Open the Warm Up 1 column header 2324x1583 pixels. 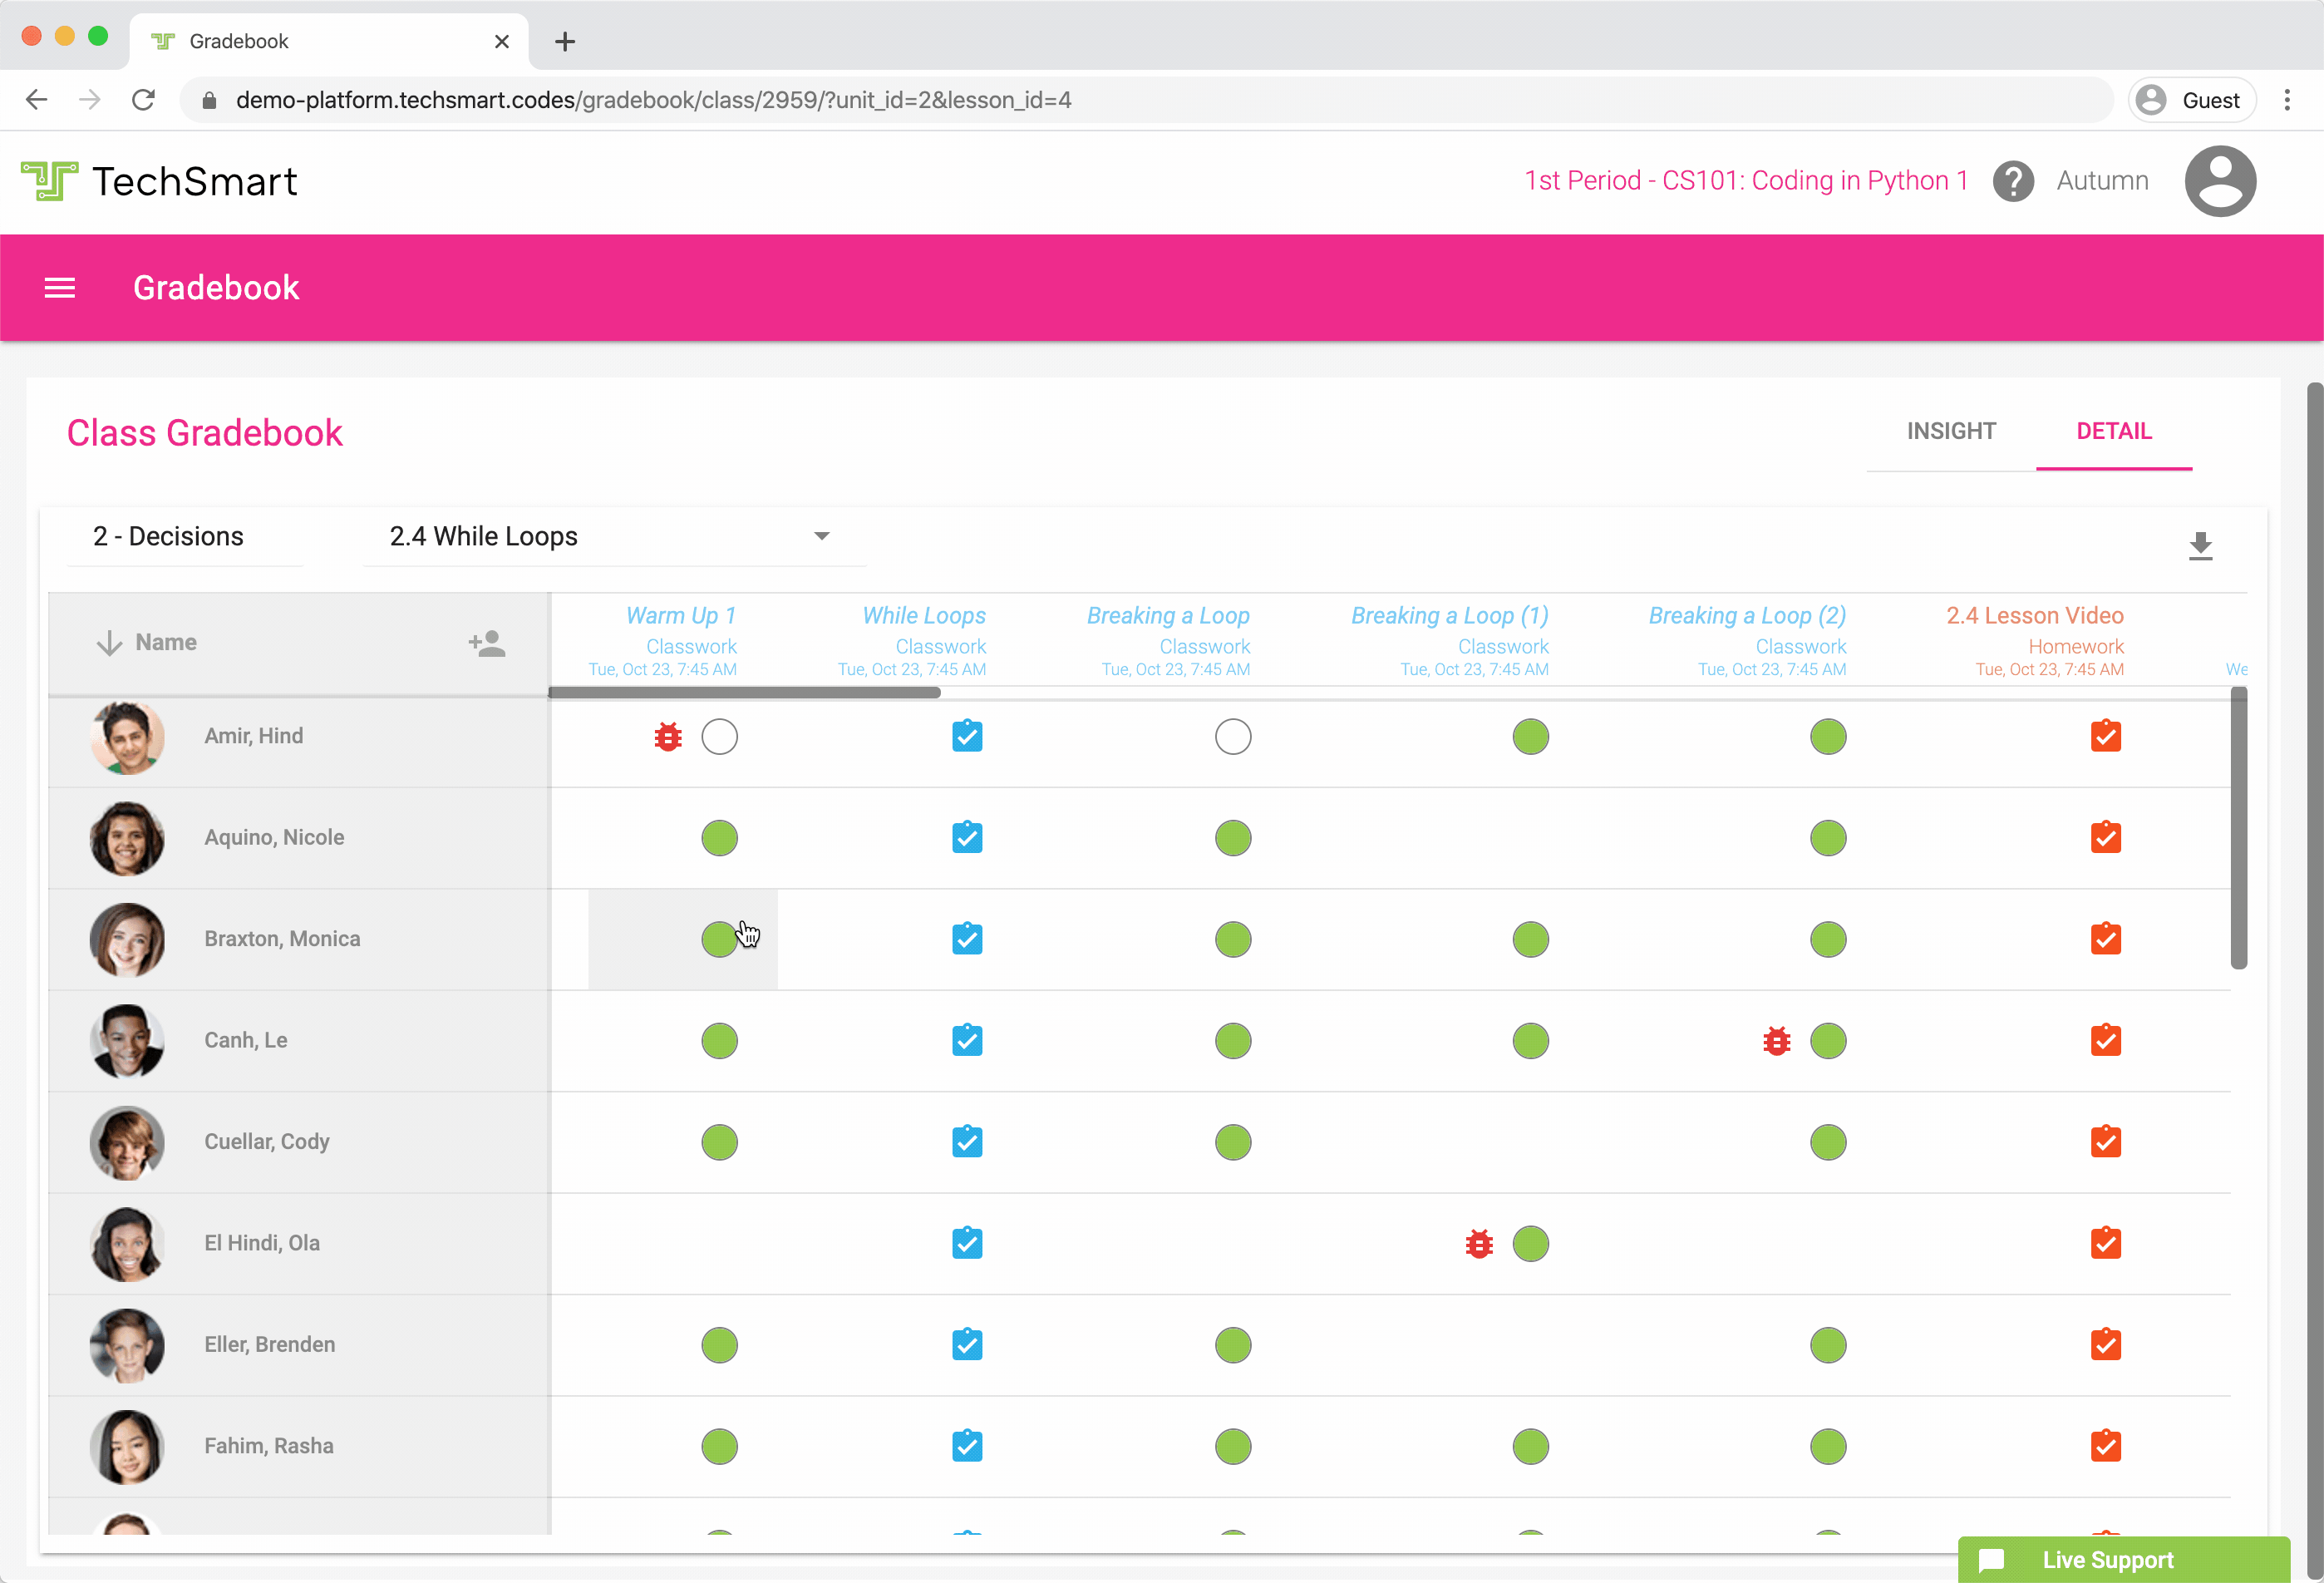point(680,616)
